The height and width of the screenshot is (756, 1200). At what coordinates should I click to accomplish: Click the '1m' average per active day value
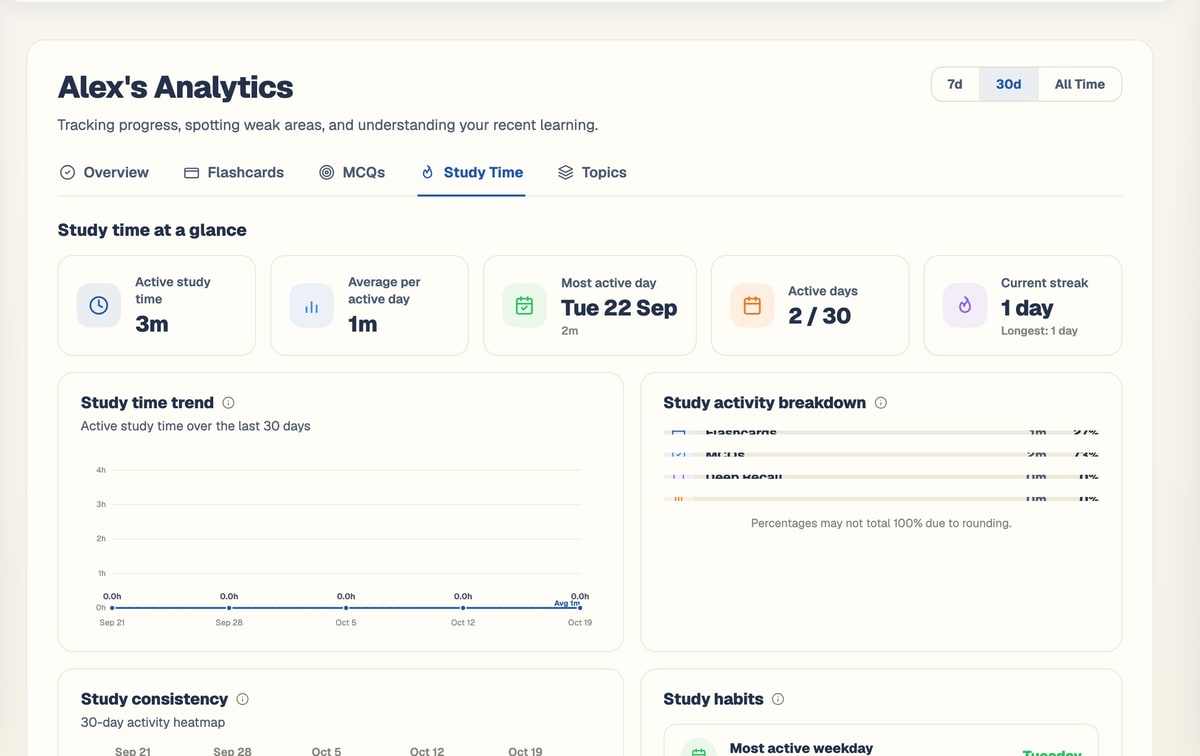(363, 324)
